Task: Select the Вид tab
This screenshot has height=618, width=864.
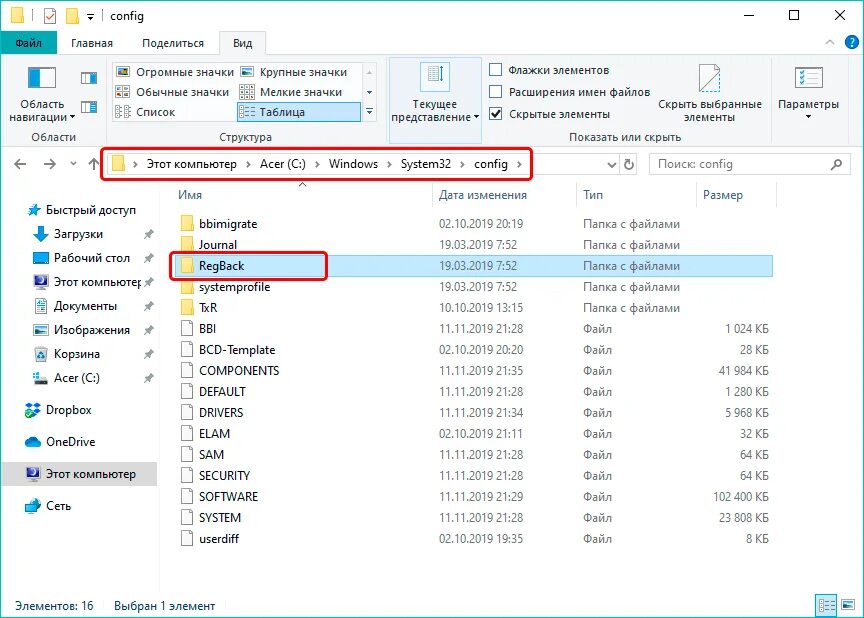Action: (x=242, y=43)
